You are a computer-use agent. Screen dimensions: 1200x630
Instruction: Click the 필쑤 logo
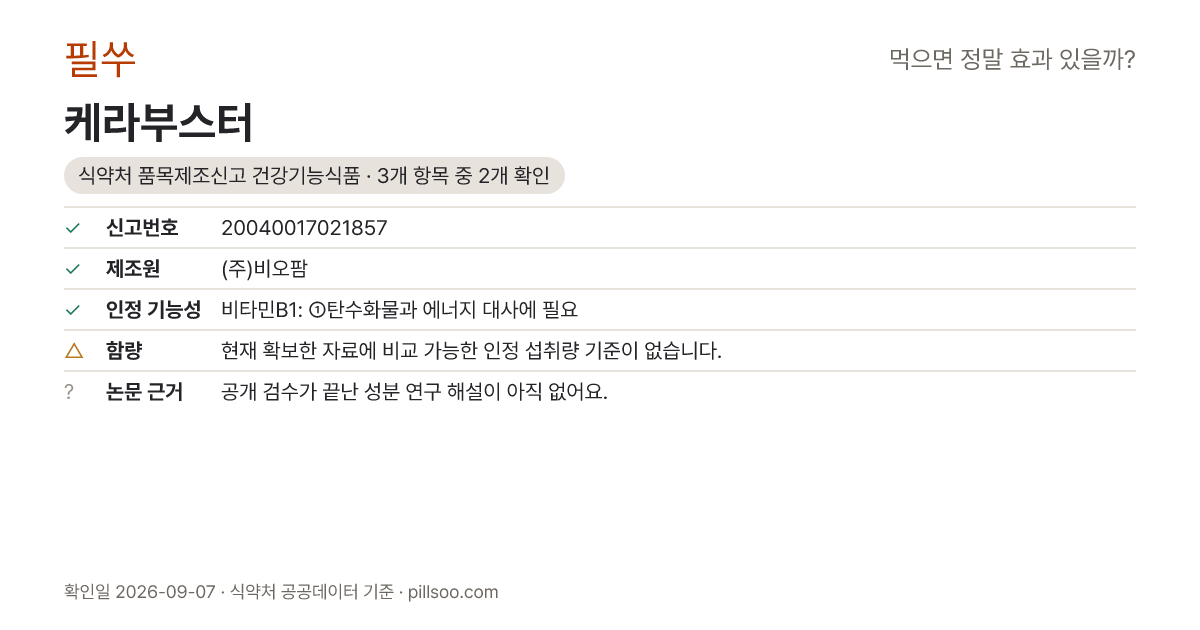(100, 59)
